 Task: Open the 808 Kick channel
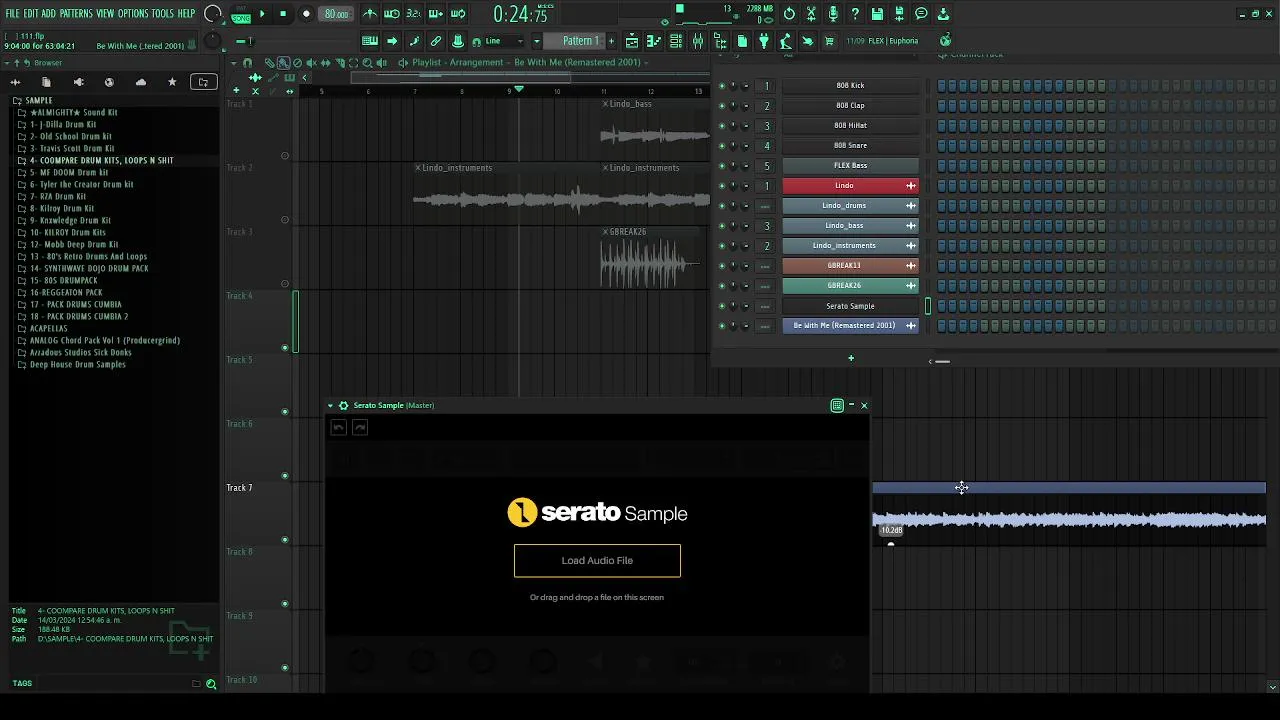(850, 86)
